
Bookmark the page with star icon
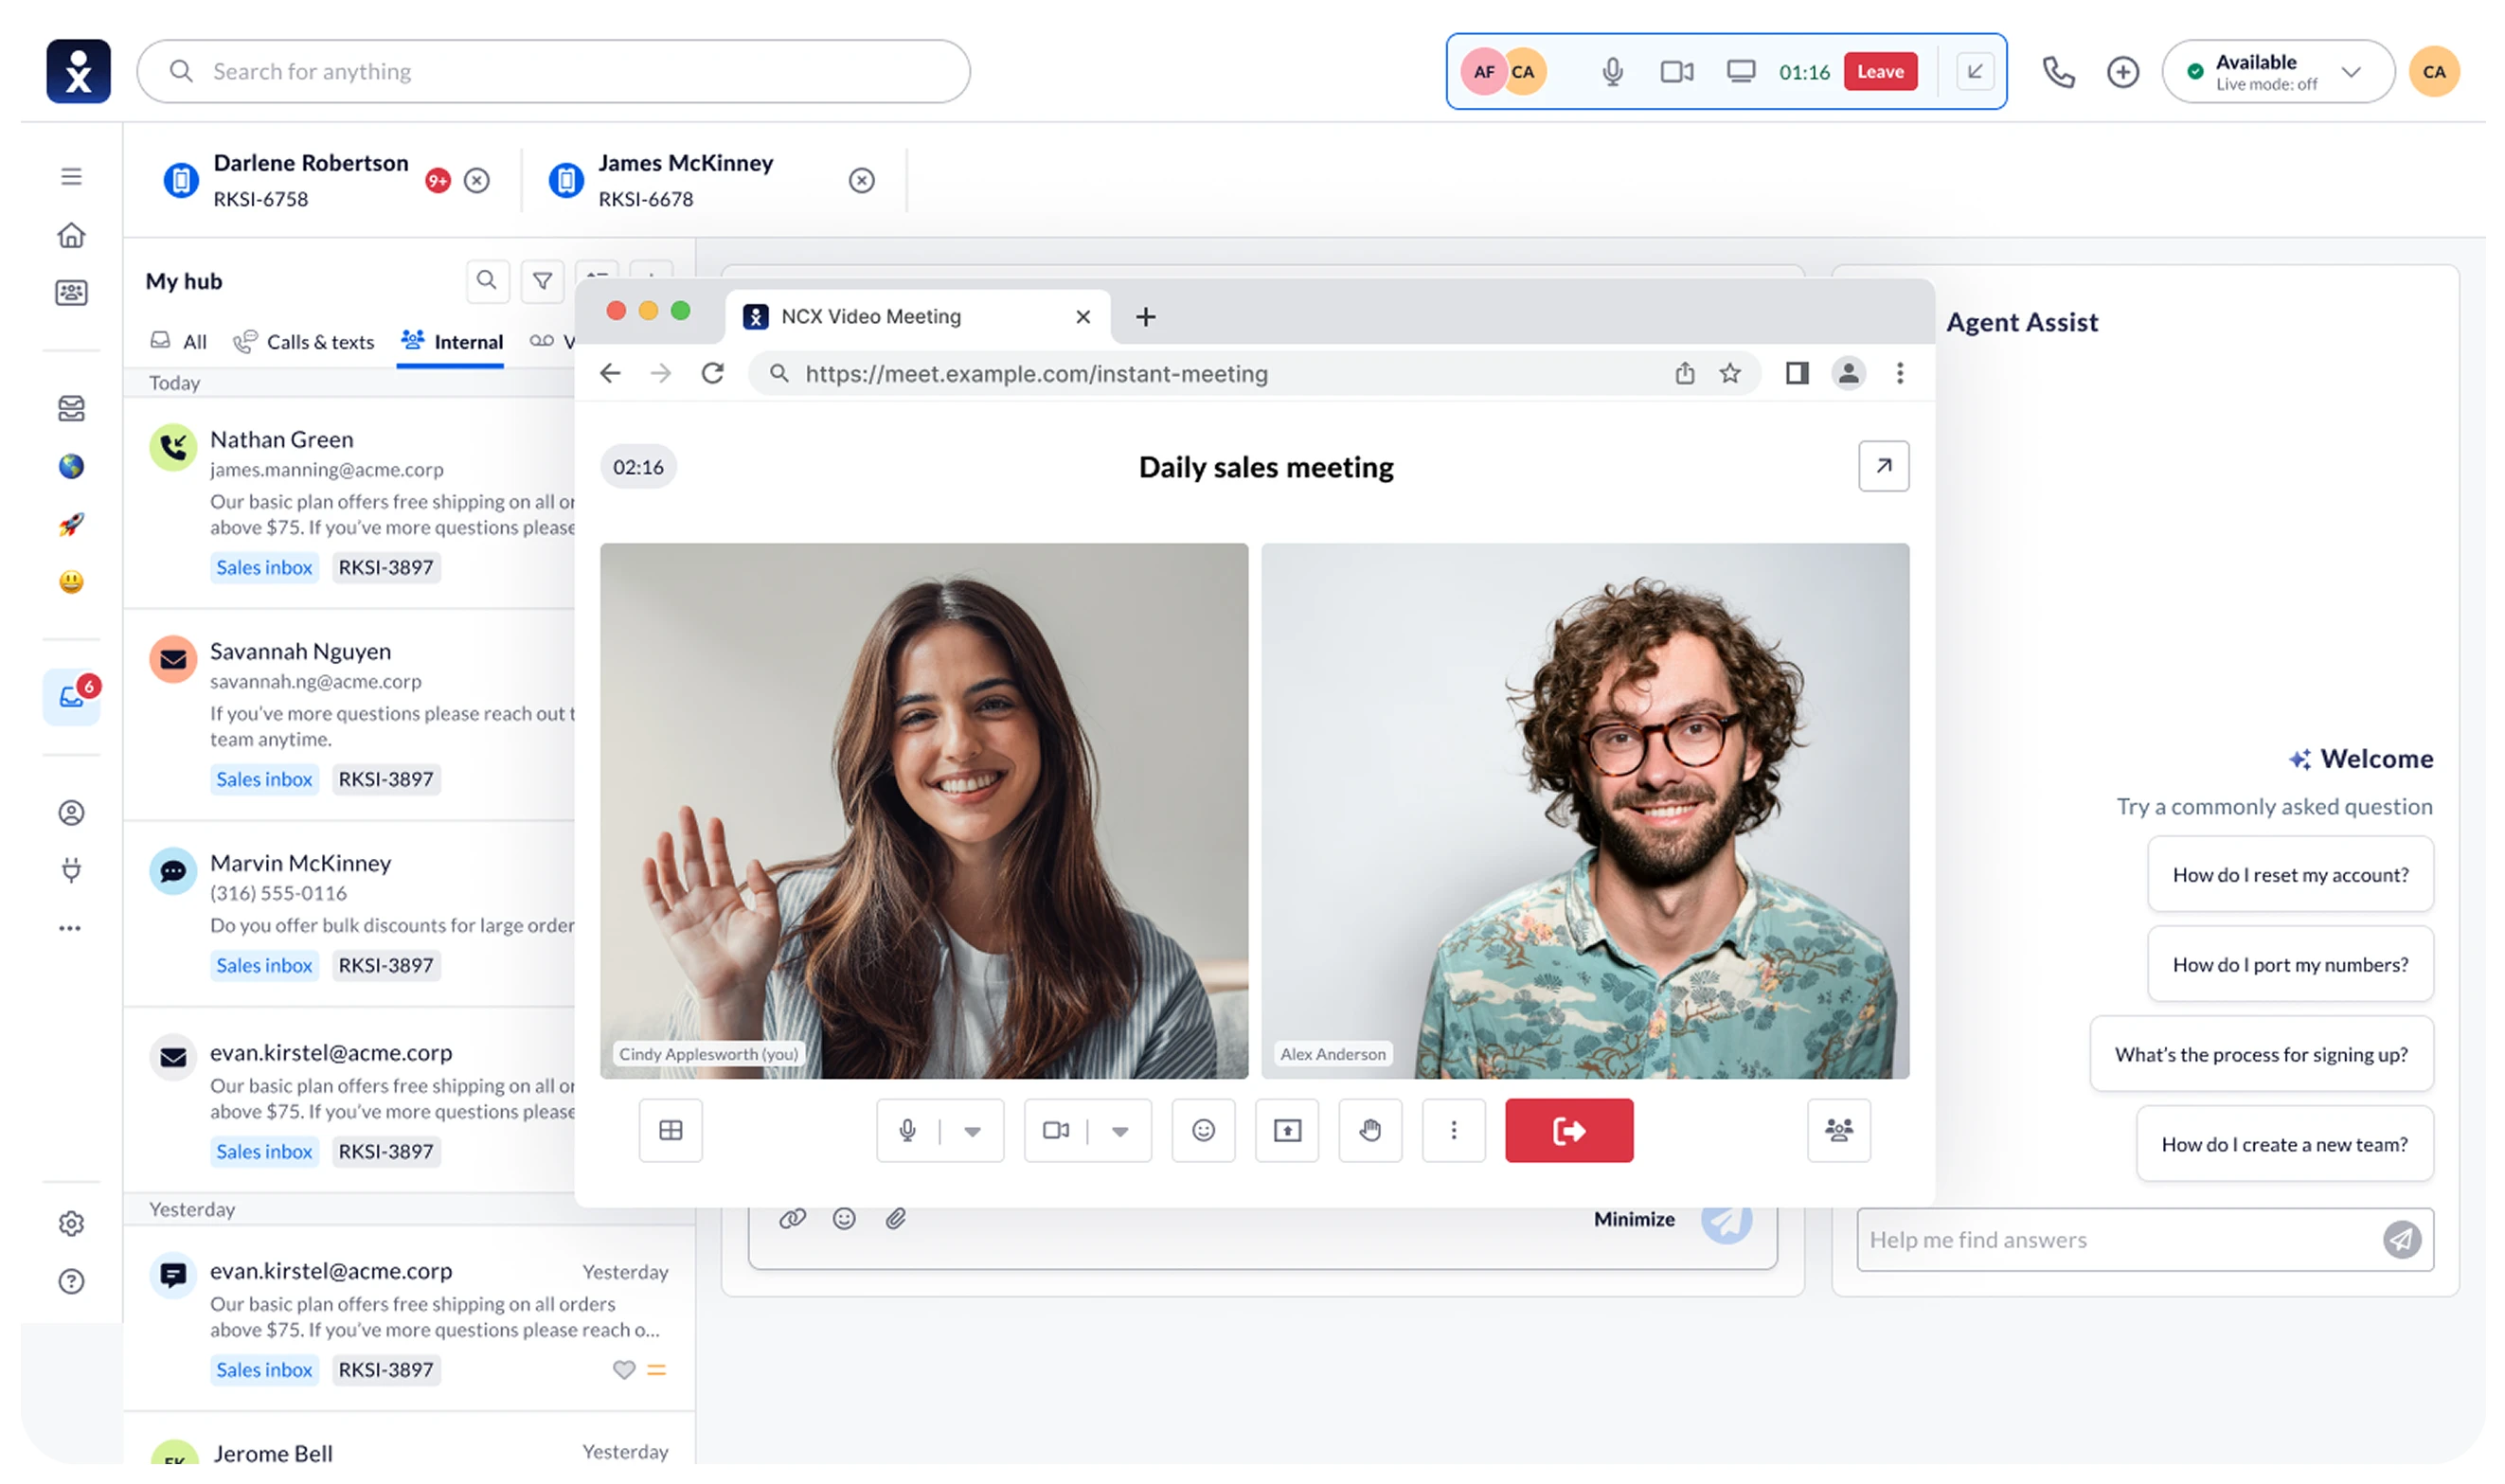click(1730, 374)
